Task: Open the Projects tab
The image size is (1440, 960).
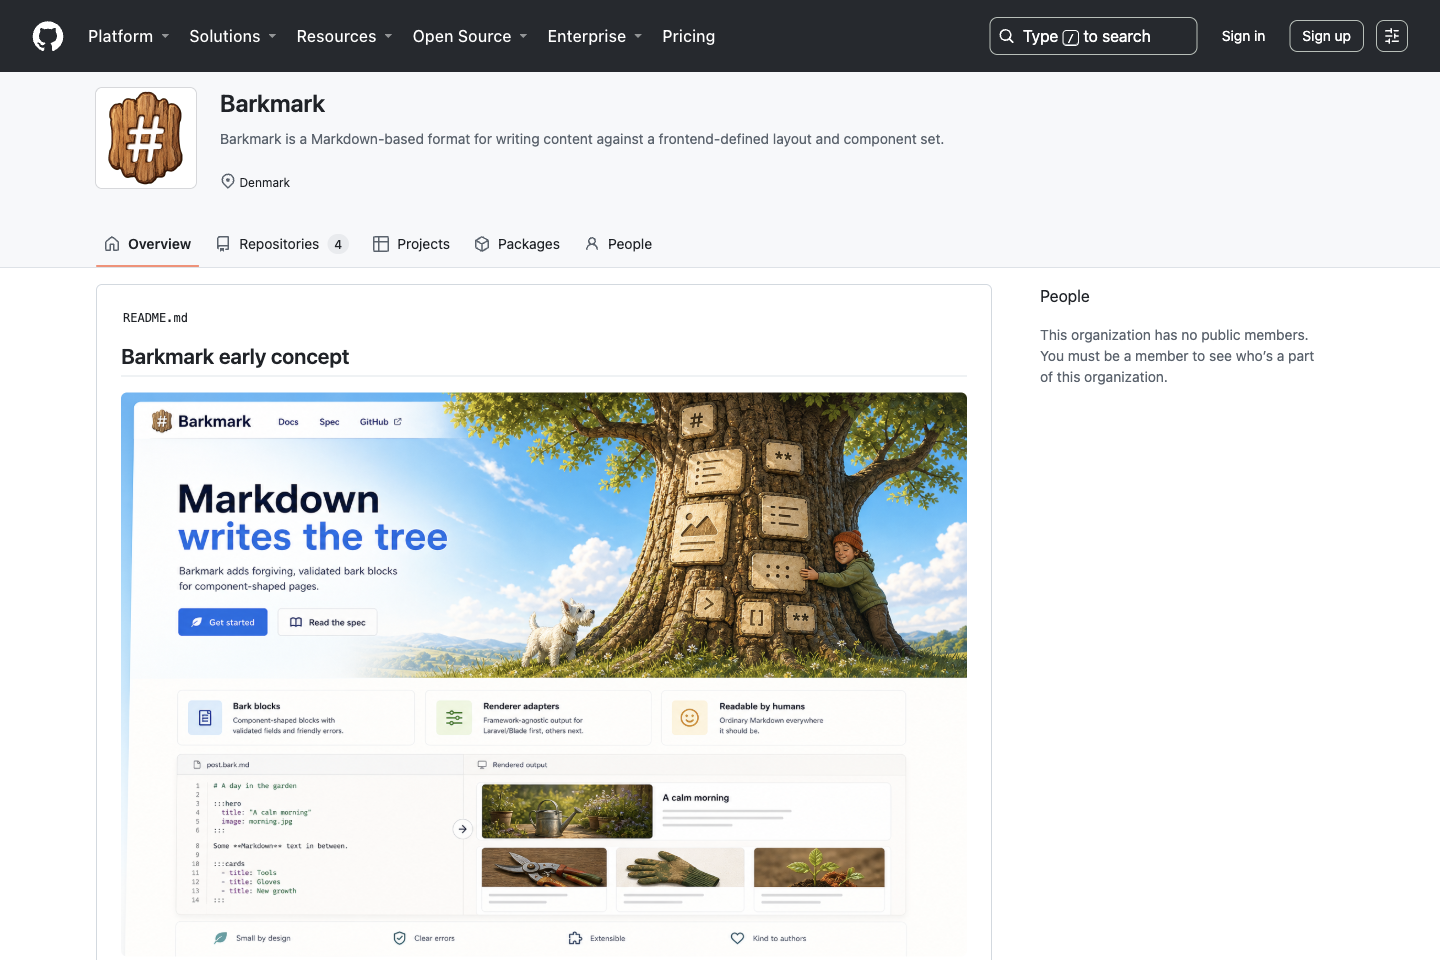Action: click(x=411, y=244)
